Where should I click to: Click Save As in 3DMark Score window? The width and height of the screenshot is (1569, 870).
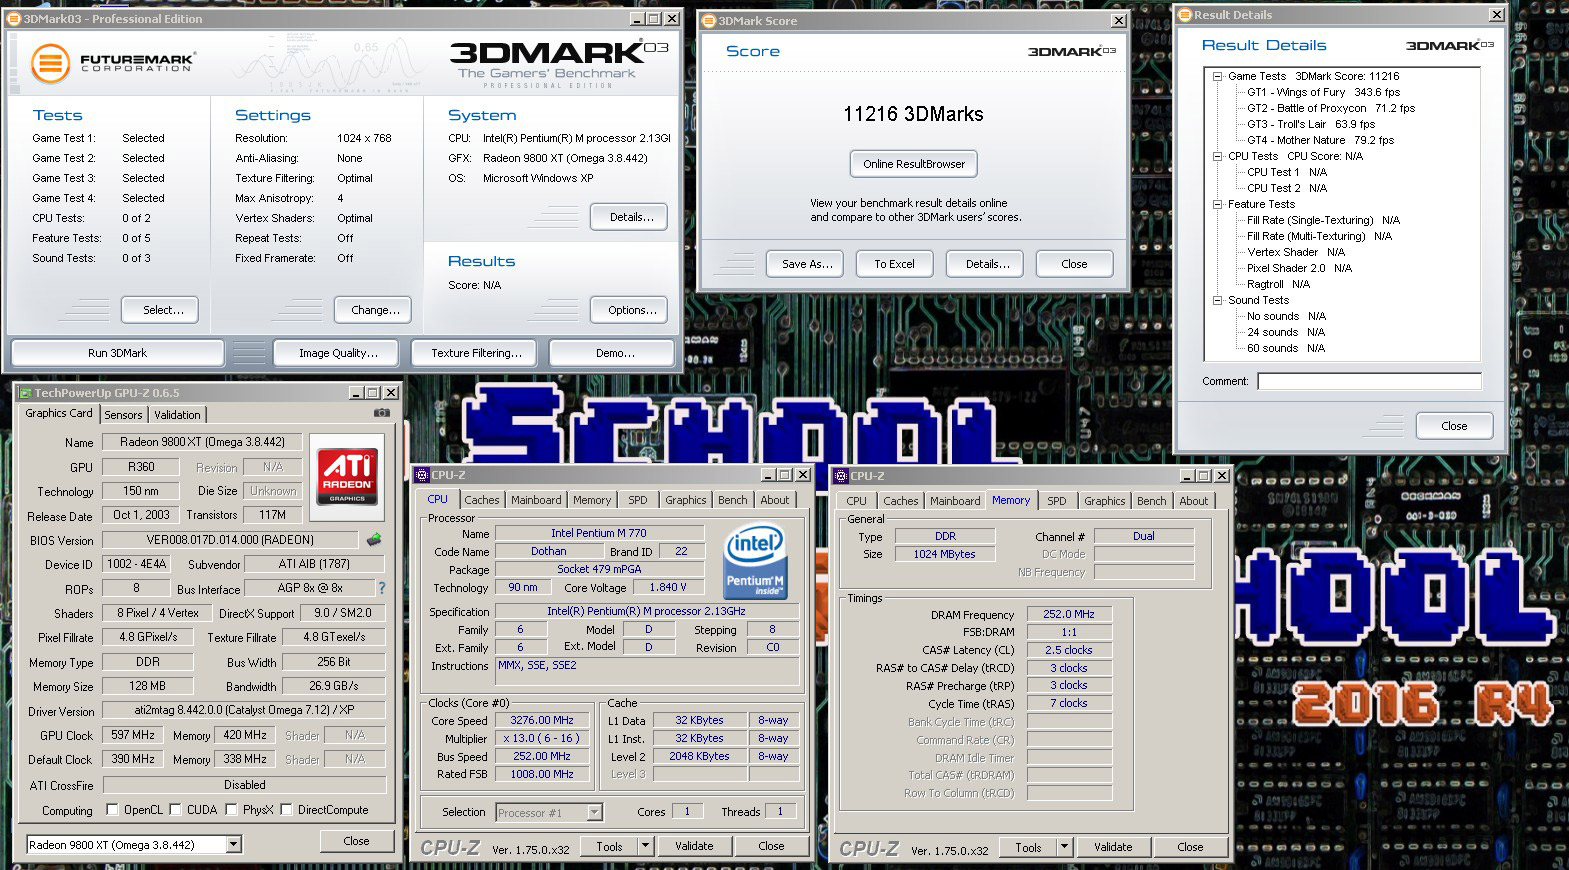(806, 264)
